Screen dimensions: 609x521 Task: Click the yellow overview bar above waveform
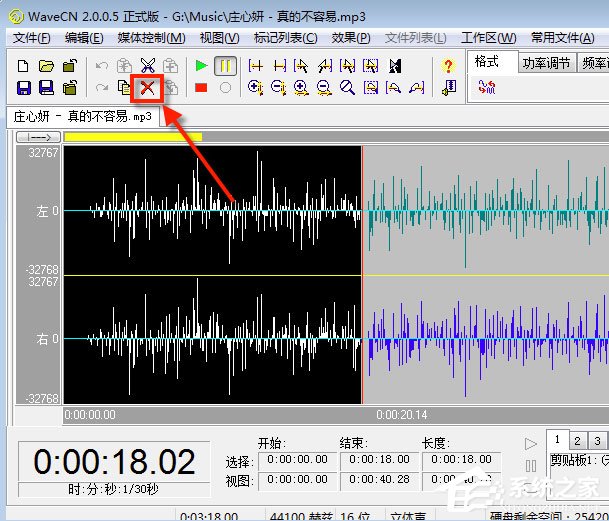pos(132,136)
